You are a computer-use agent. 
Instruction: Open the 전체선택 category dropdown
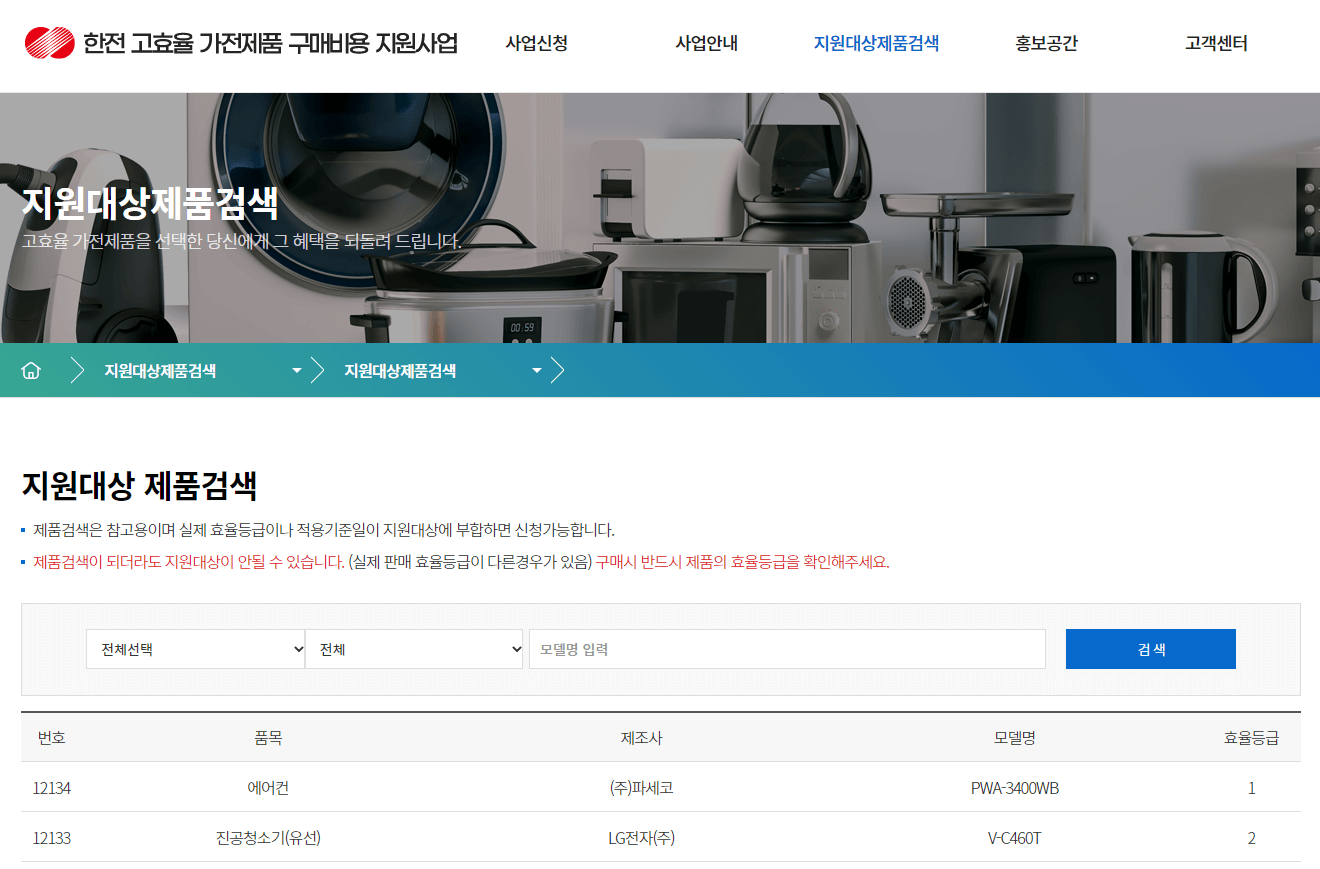[x=196, y=648]
